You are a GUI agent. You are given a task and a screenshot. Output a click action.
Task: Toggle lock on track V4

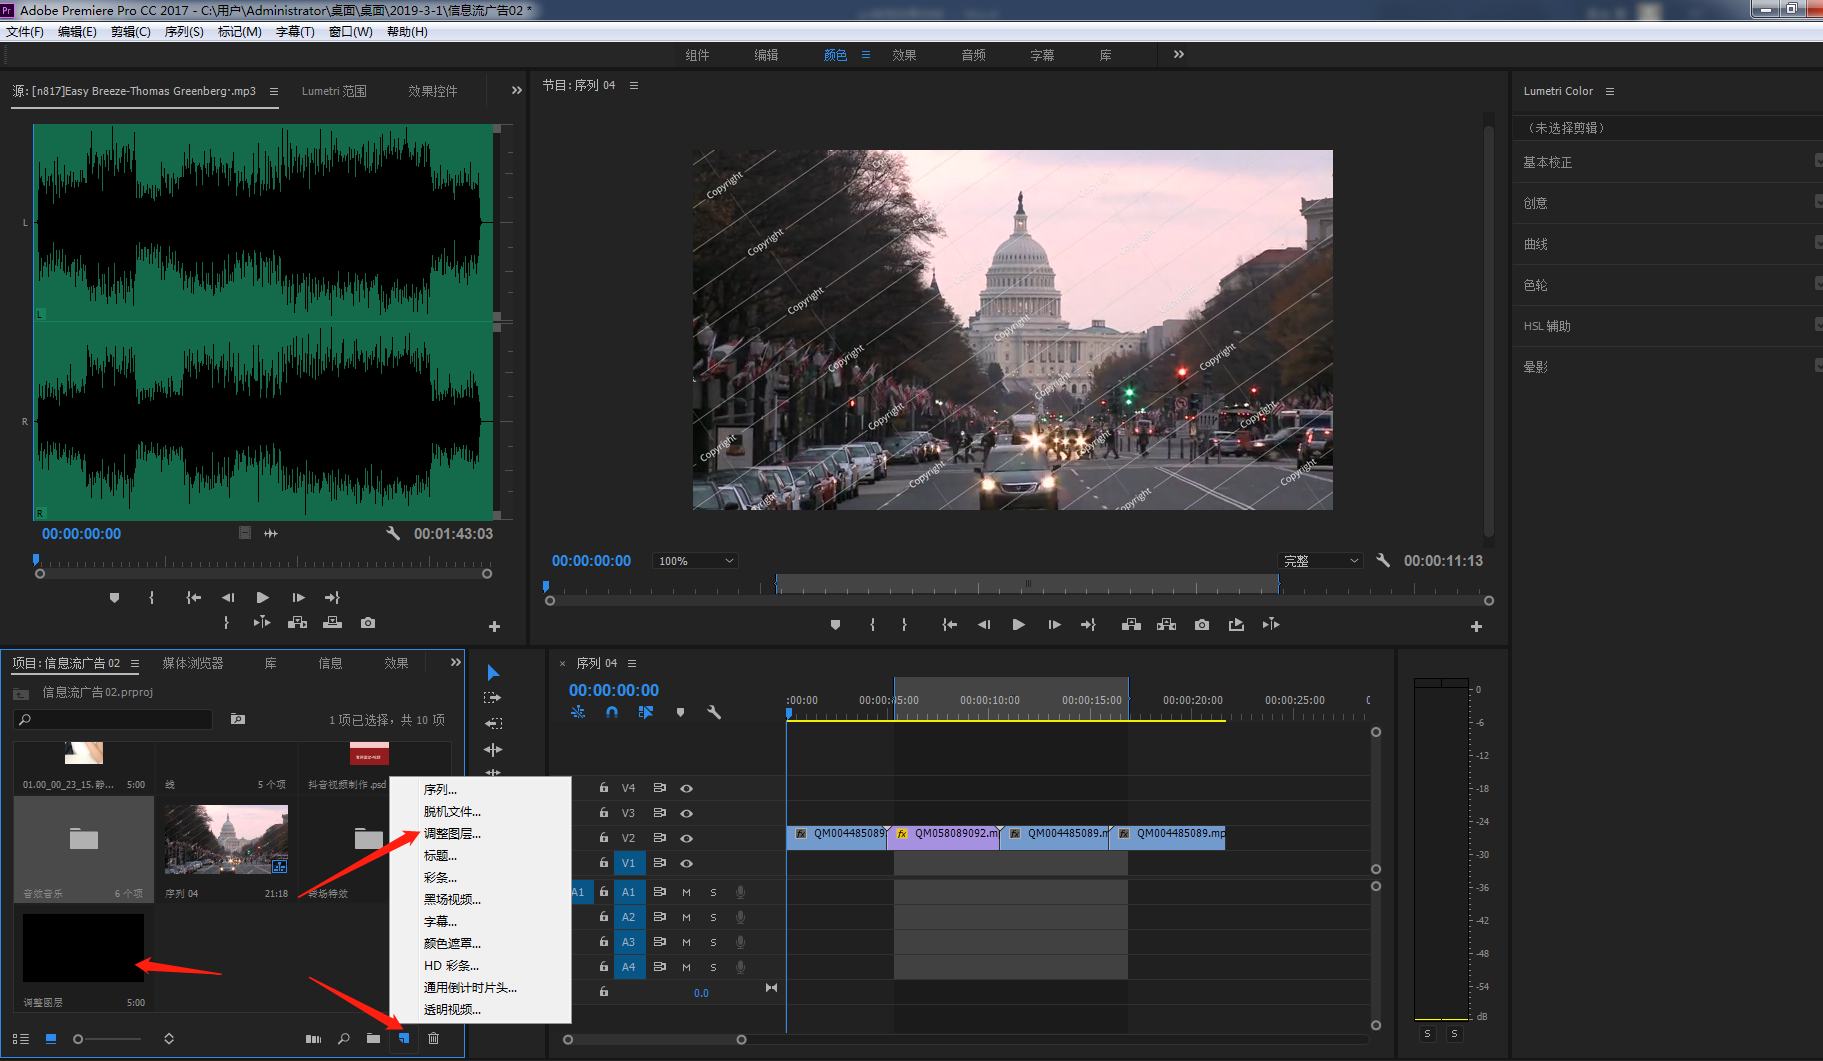tap(603, 788)
